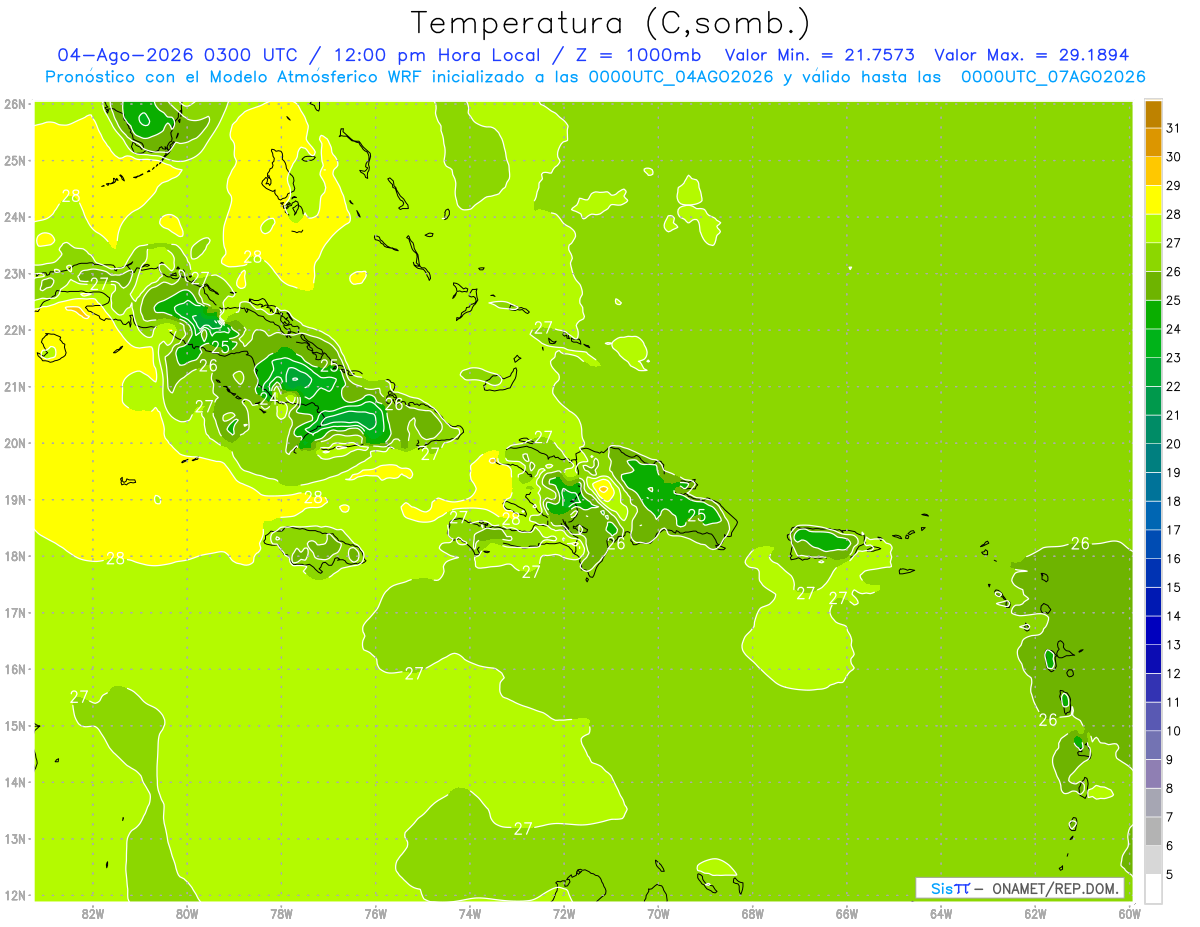Viewport: 1200px width, 927px height.
Task: Click the 'ONAMET/REP.DOM.' credit label
Action: click(x=1055, y=888)
